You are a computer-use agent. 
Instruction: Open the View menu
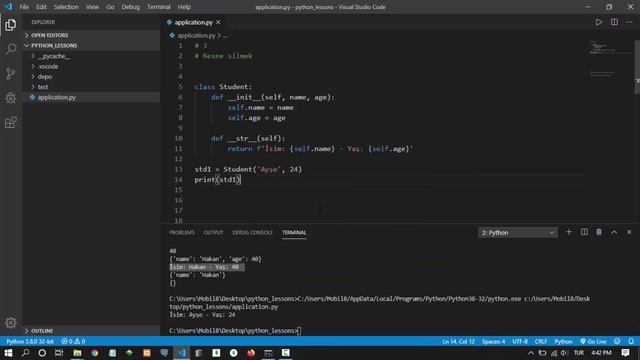[92, 7]
